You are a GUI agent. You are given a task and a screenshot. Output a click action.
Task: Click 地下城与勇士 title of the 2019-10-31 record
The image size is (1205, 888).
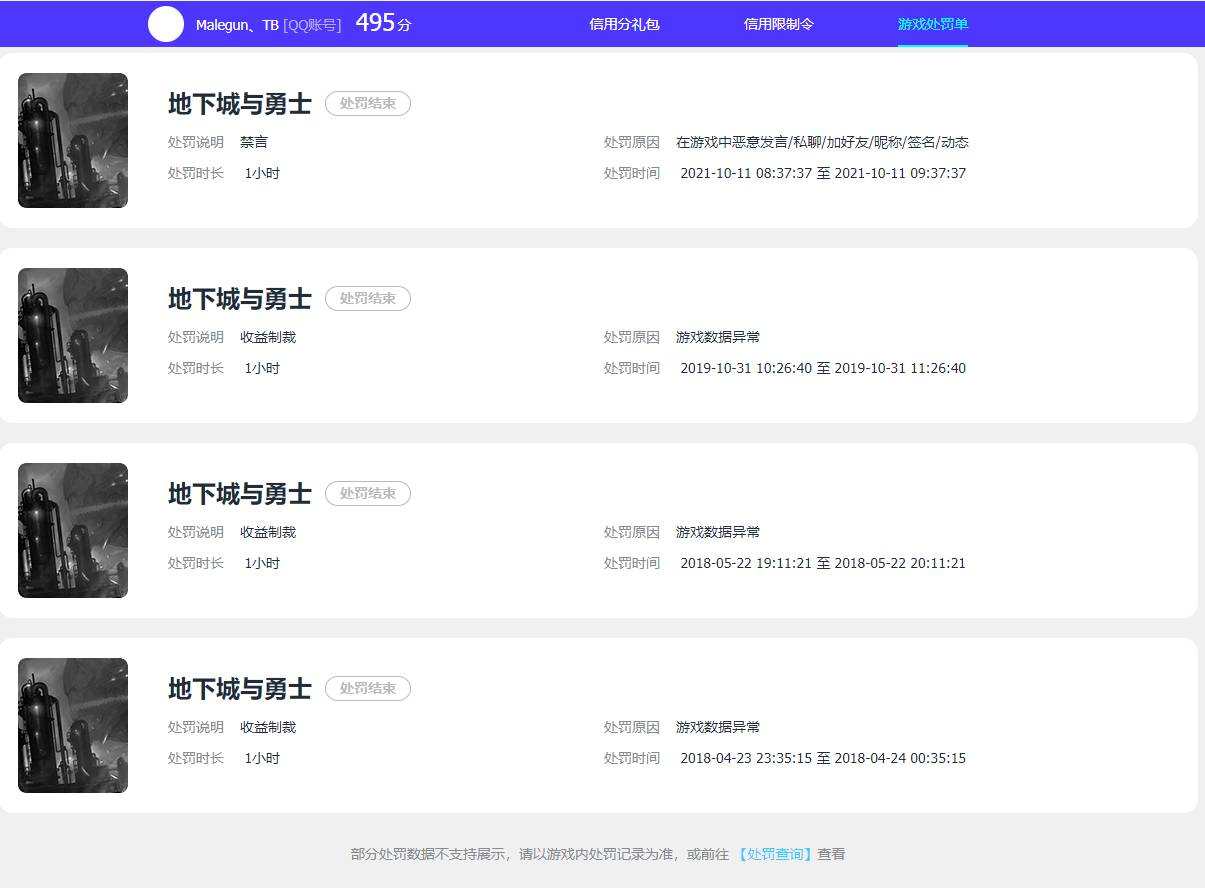pos(240,299)
